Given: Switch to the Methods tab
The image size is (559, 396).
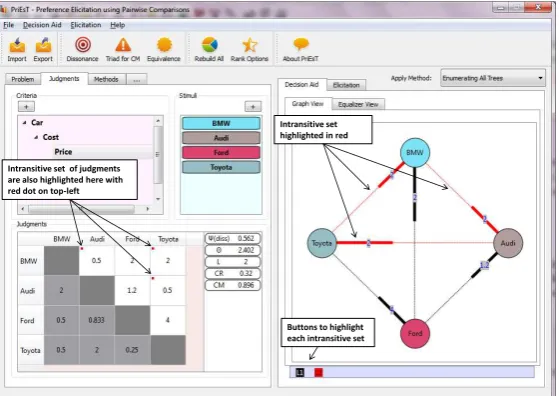Looking at the screenshot, I should coord(106,79).
